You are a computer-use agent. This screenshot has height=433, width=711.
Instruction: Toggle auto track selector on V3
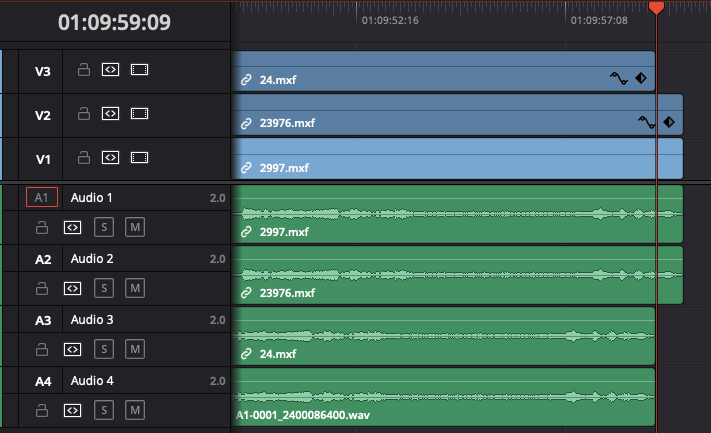point(110,70)
